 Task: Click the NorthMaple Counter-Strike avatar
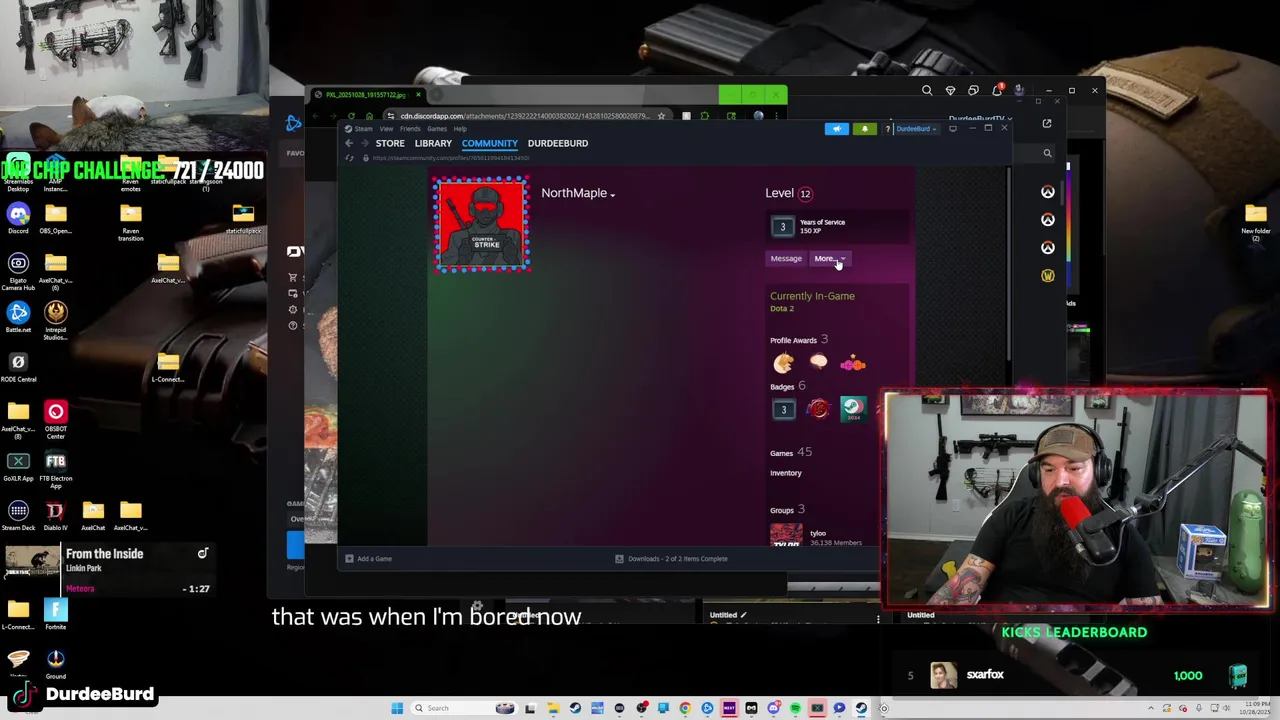point(482,225)
